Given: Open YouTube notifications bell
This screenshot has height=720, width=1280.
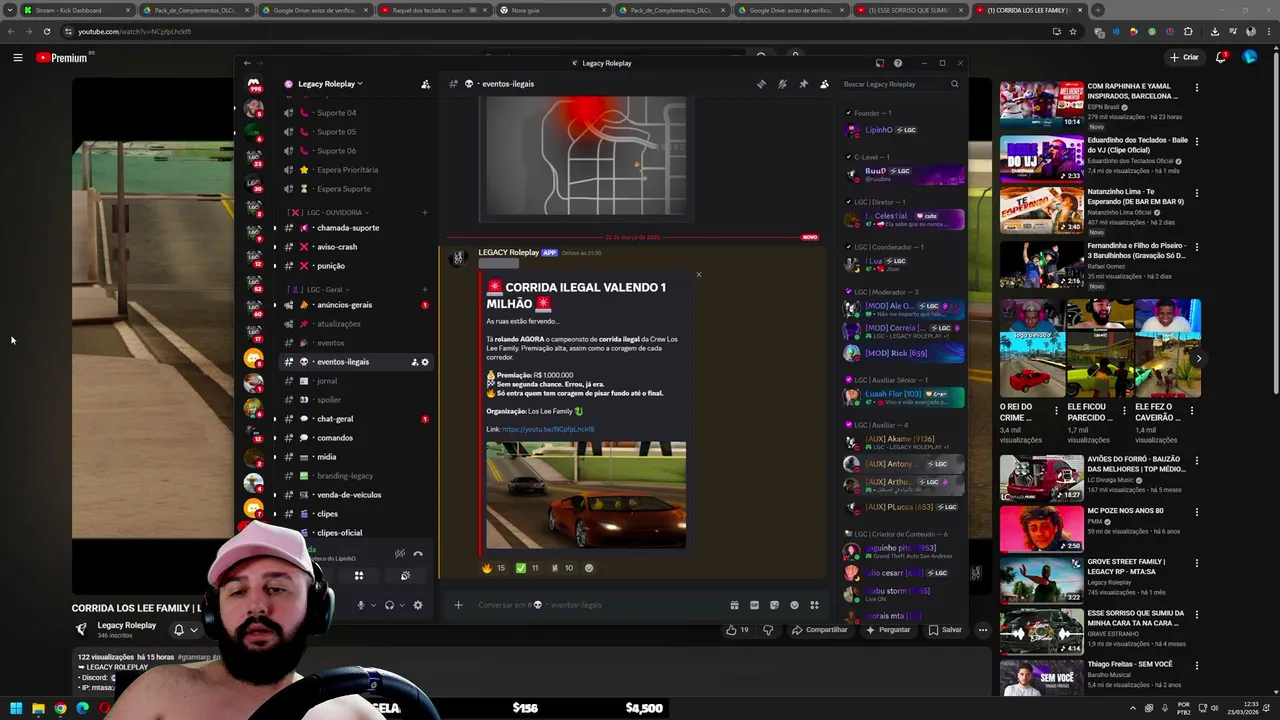Looking at the screenshot, I should pos(1220,57).
